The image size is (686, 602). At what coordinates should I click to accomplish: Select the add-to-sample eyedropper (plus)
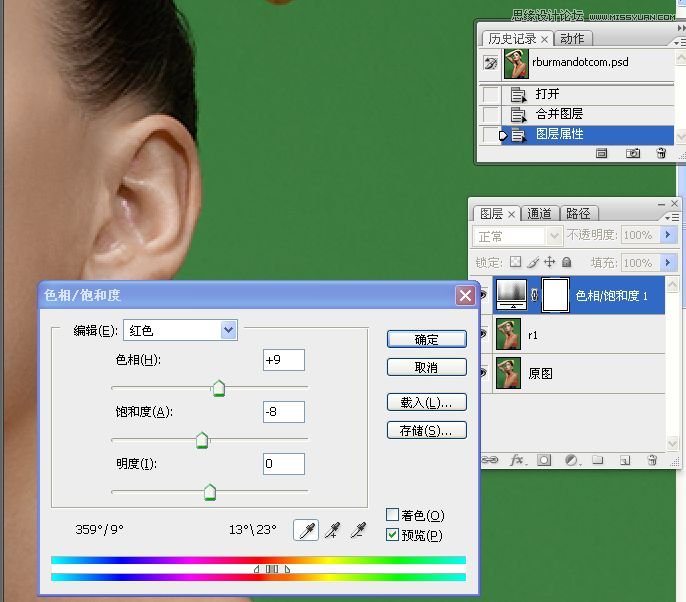tap(333, 530)
